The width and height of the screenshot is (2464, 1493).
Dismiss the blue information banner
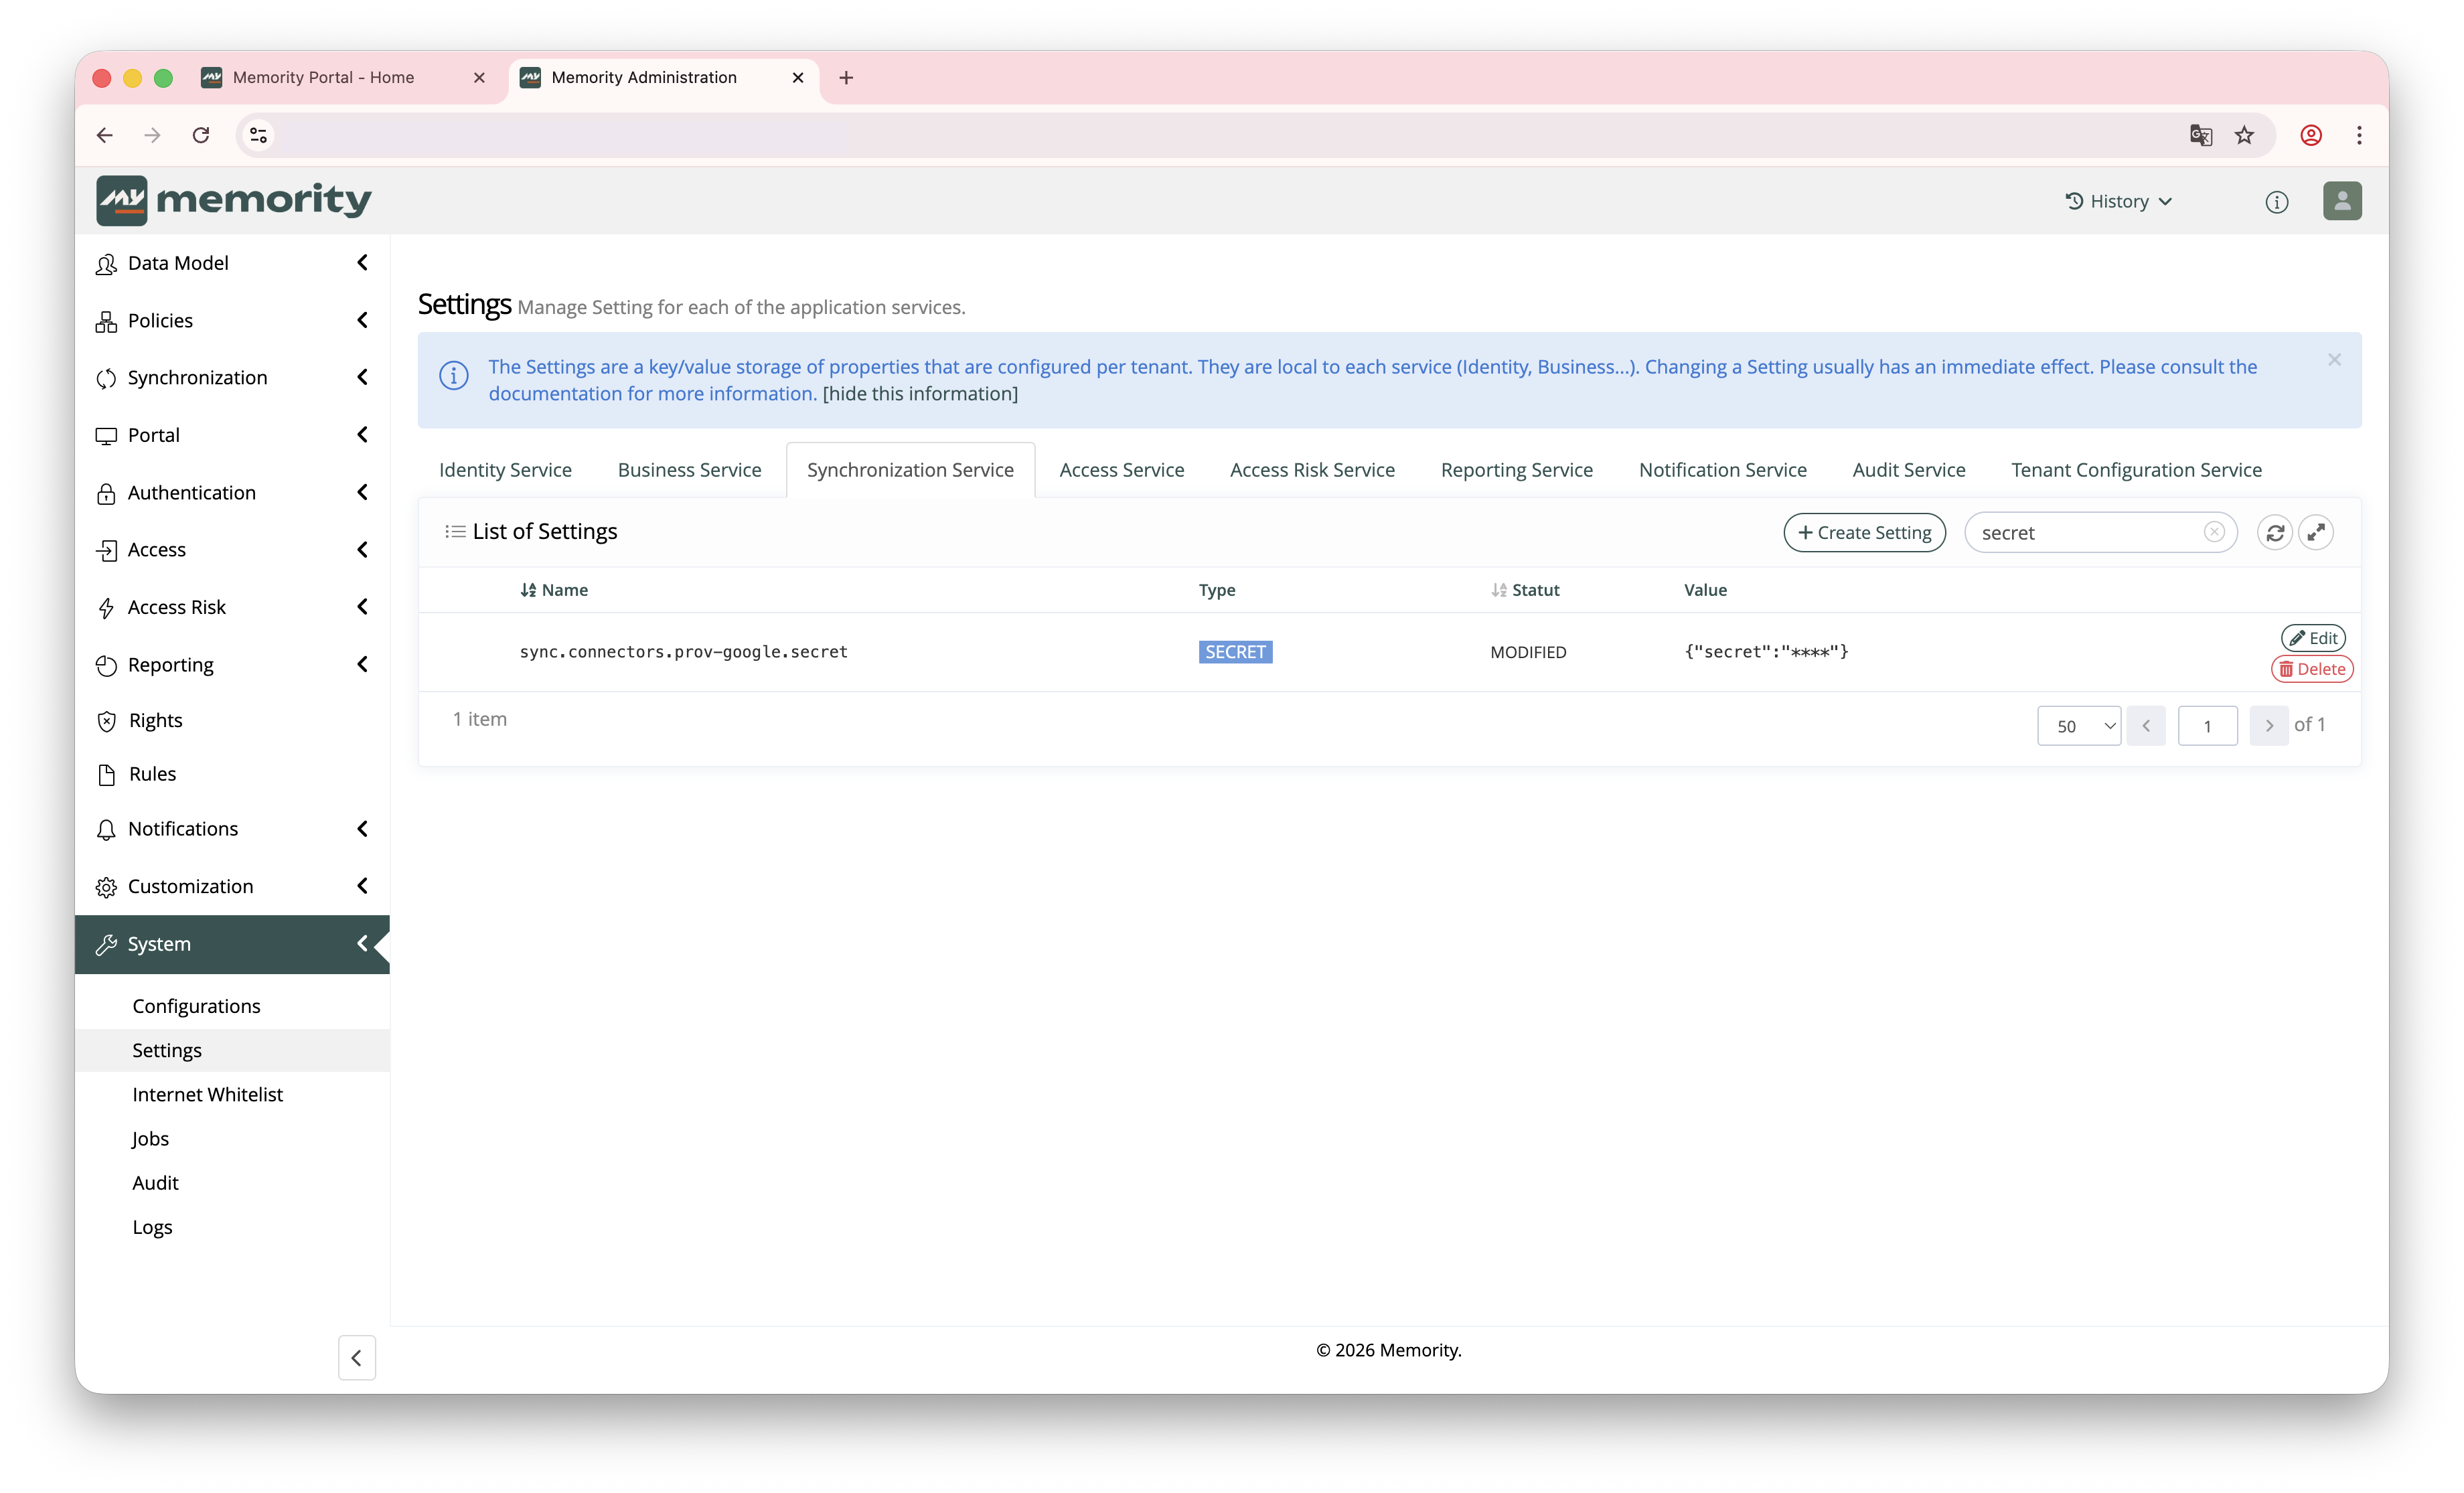coord(2334,360)
